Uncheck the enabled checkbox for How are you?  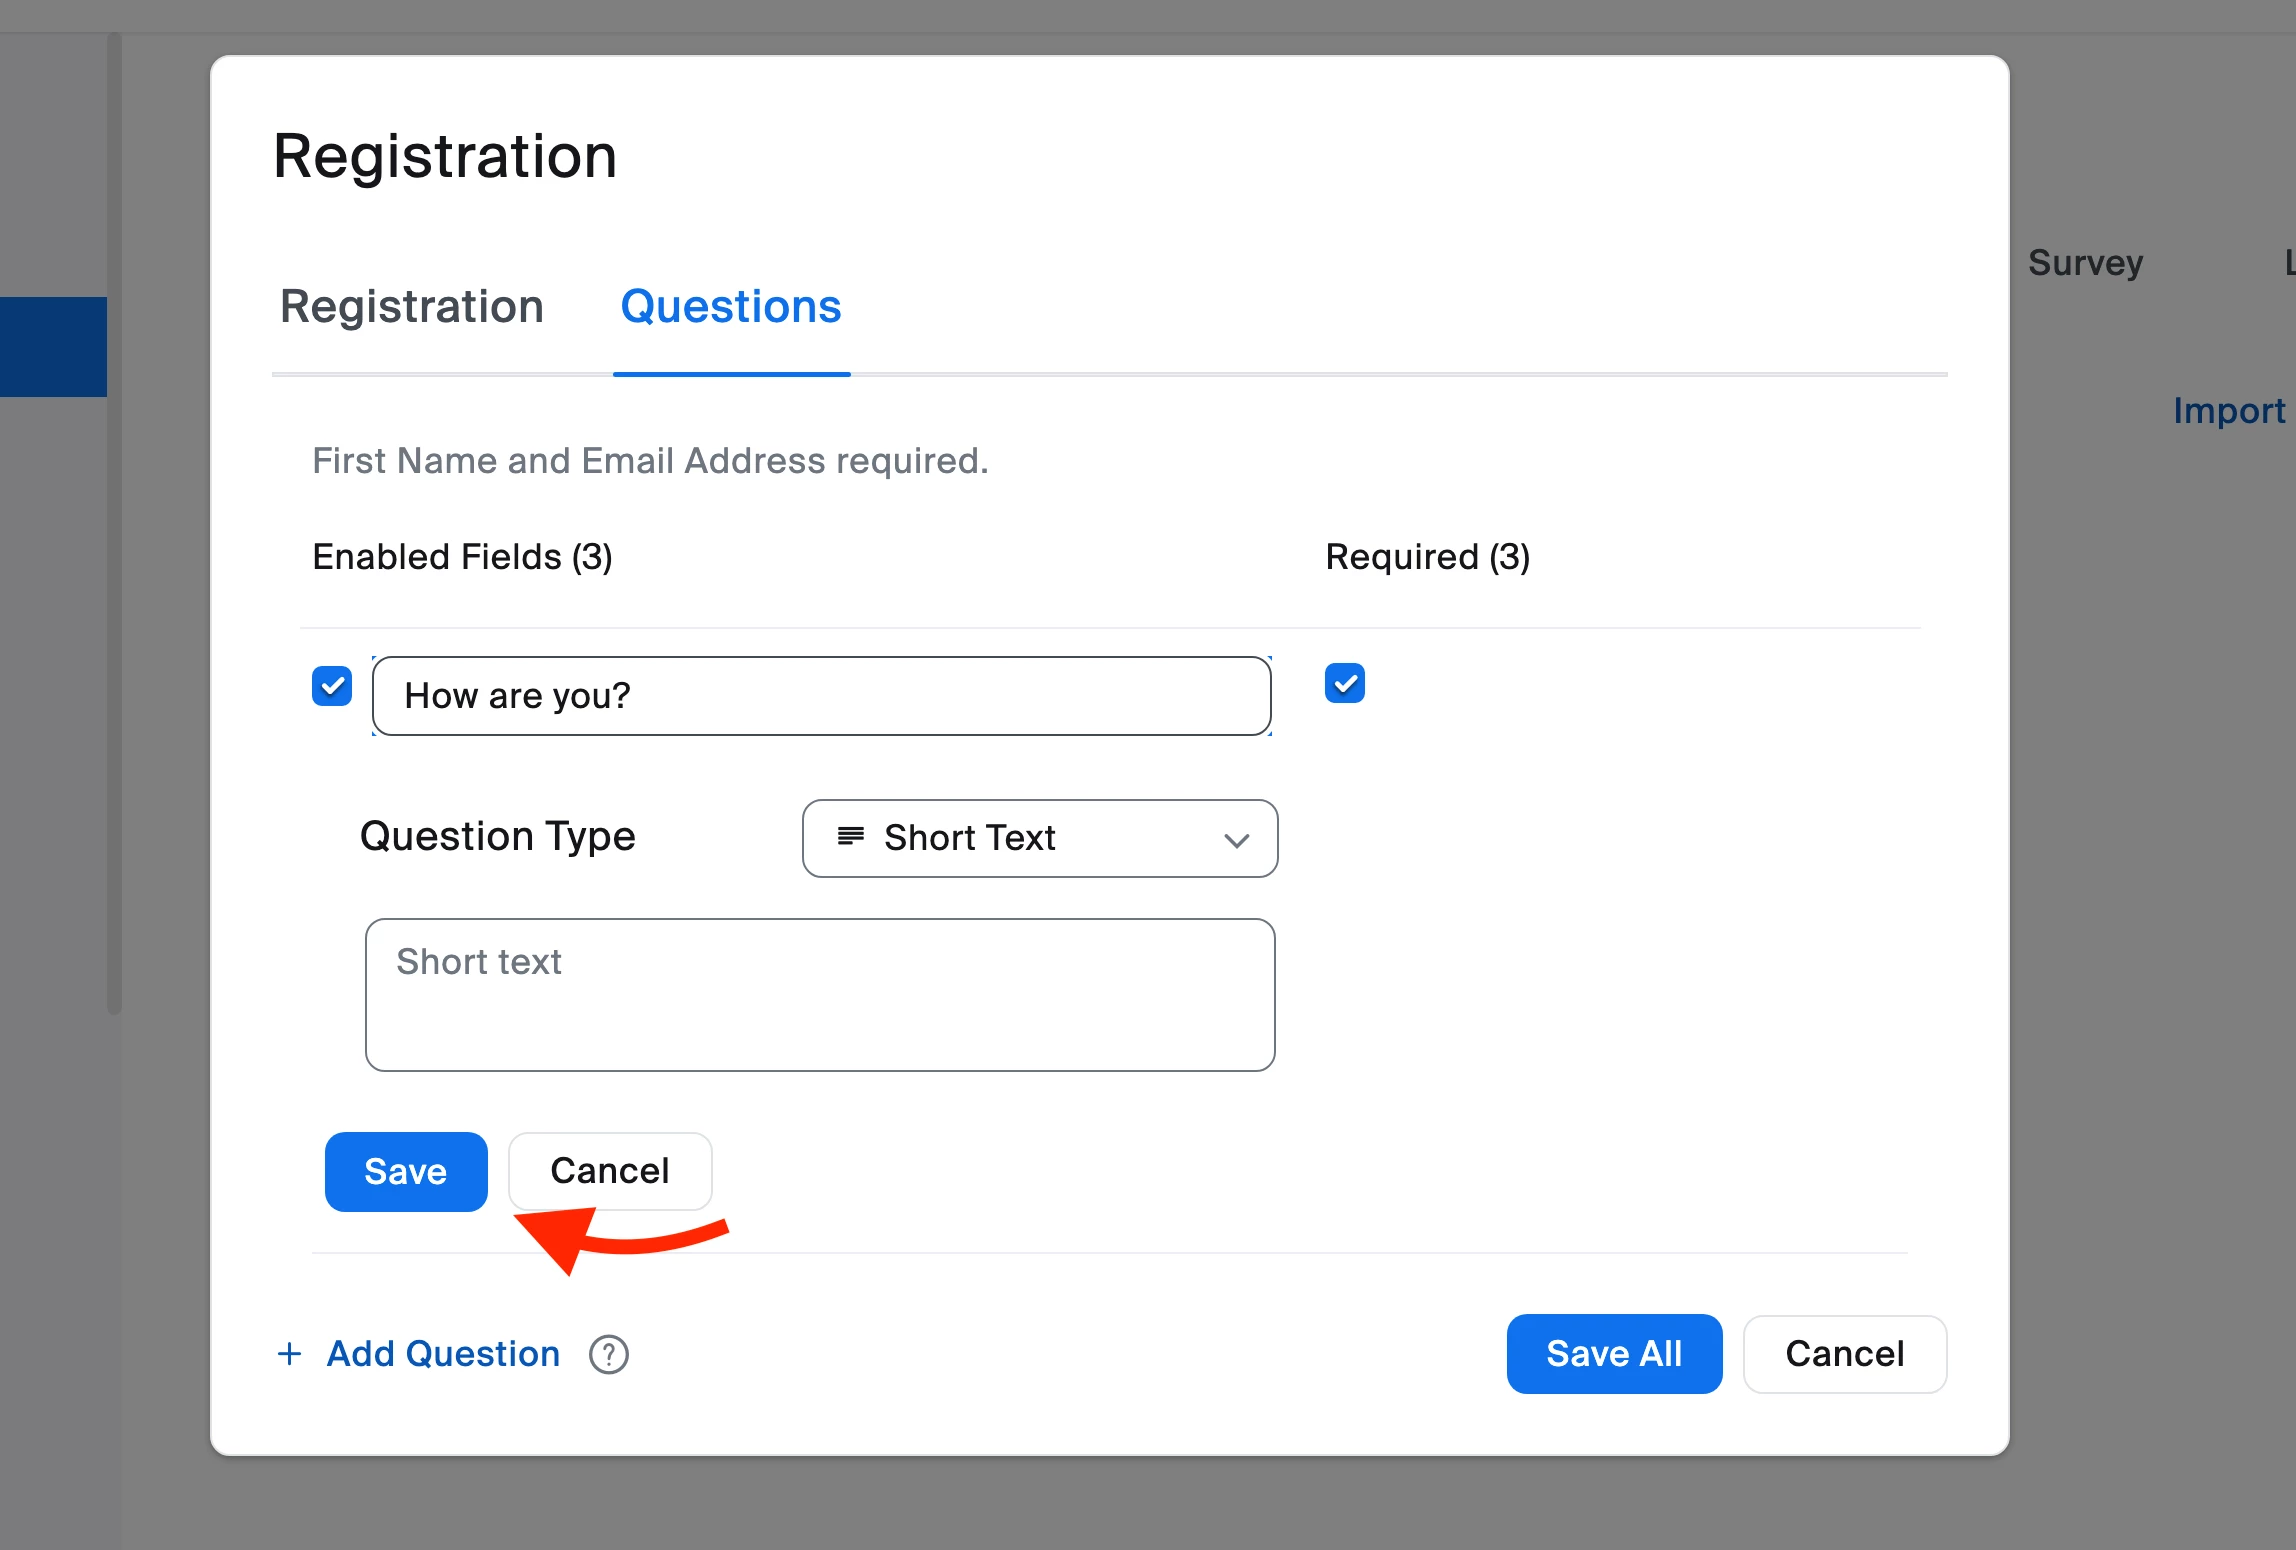point(332,686)
